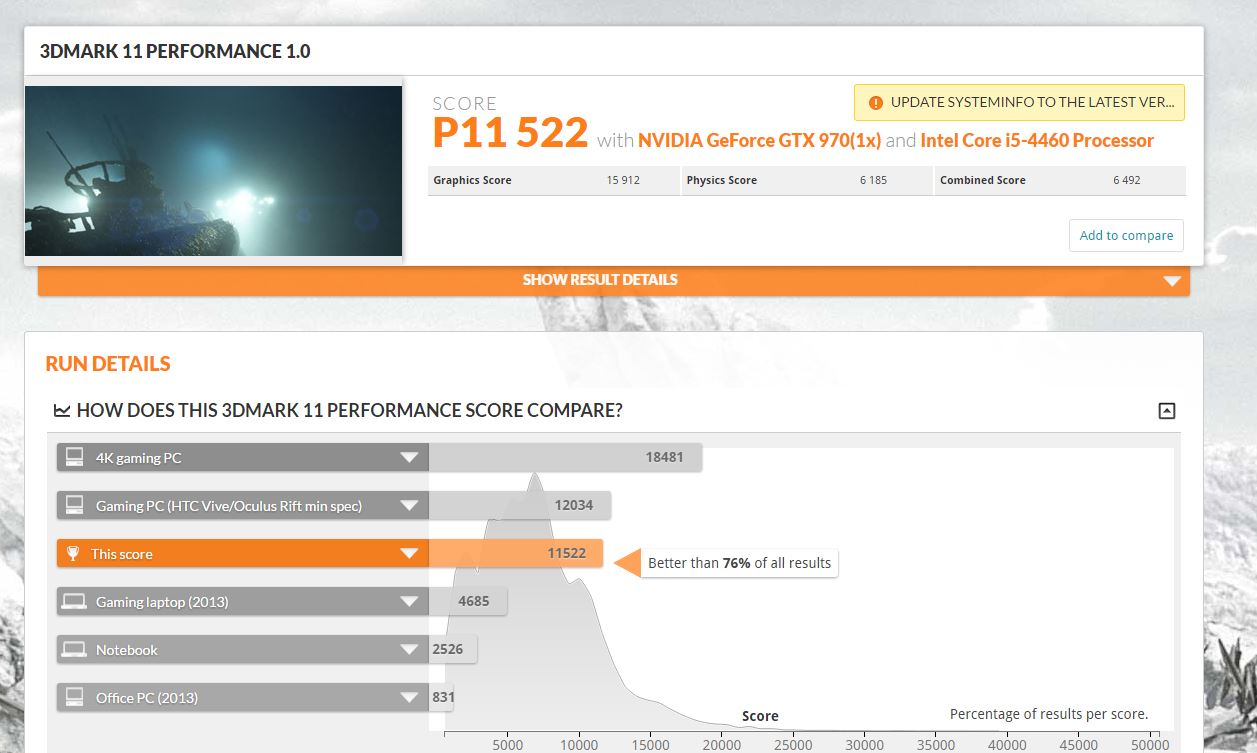This screenshot has width=1257, height=753.
Task: Click the Better than 76% of all results tooltip
Action: [x=739, y=563]
